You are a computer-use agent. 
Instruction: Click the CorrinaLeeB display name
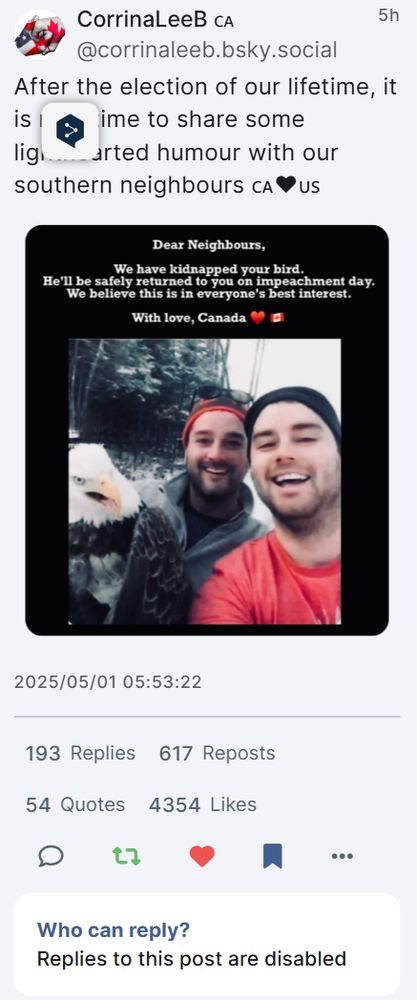(142, 20)
